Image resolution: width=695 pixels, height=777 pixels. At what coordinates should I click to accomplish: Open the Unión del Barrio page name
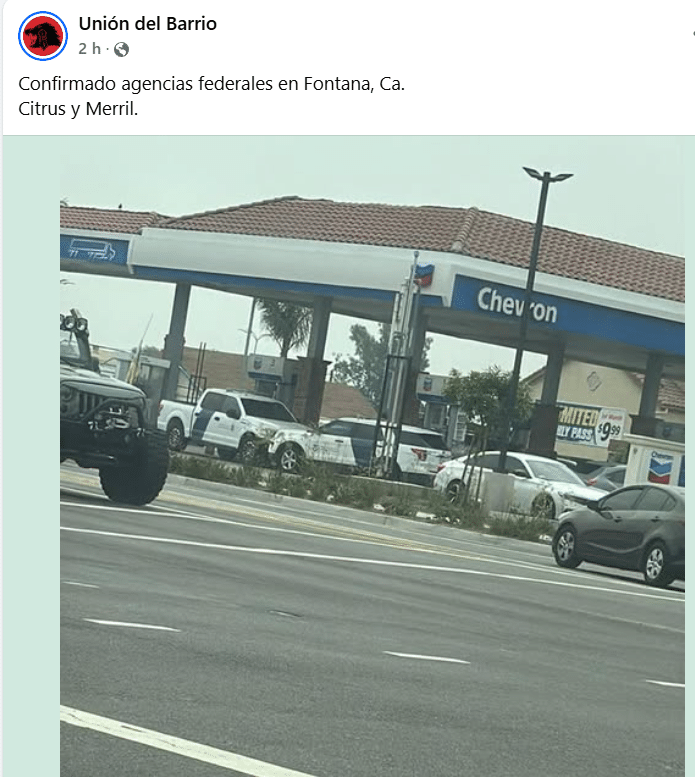coord(148,23)
